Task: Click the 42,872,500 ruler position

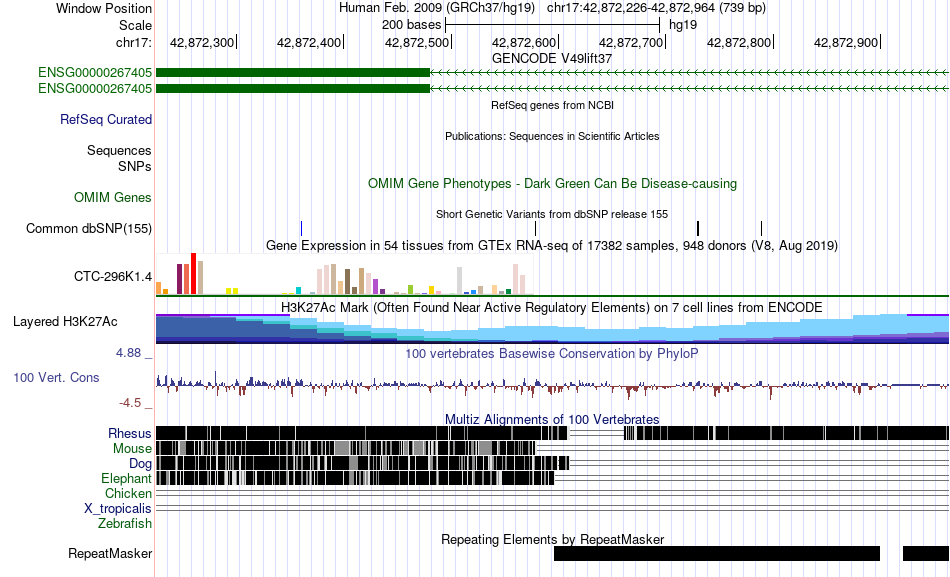Action: pyautogui.click(x=417, y=42)
